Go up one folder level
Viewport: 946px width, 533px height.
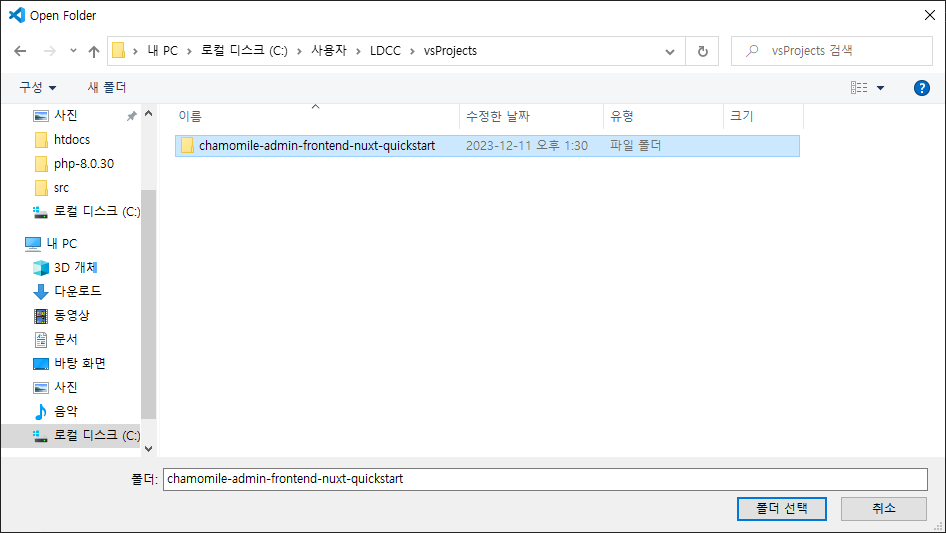(94, 51)
